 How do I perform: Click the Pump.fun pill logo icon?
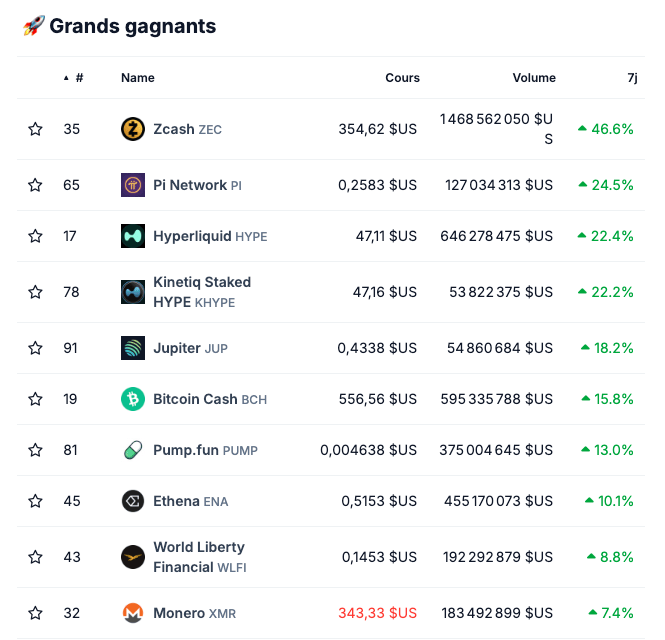click(x=133, y=450)
